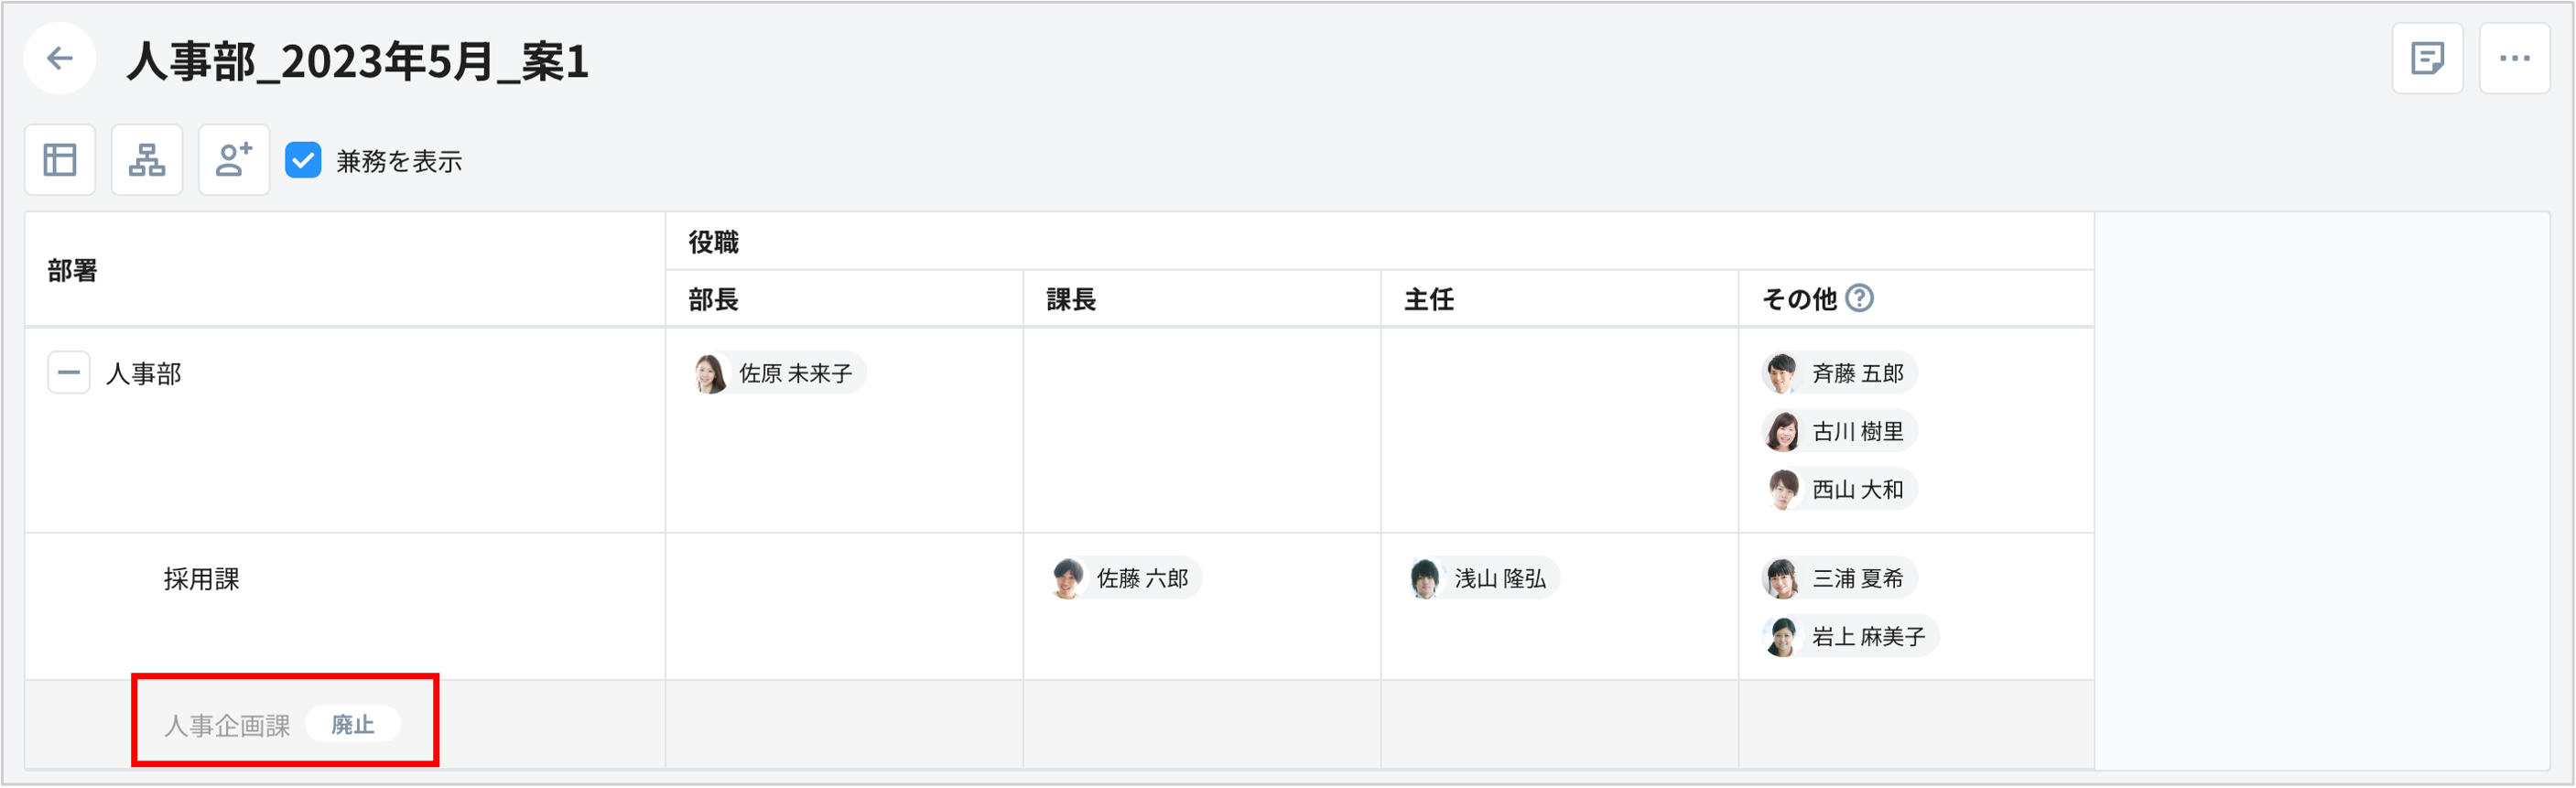Select 斉藤 五郎 in その他 column

1838,372
